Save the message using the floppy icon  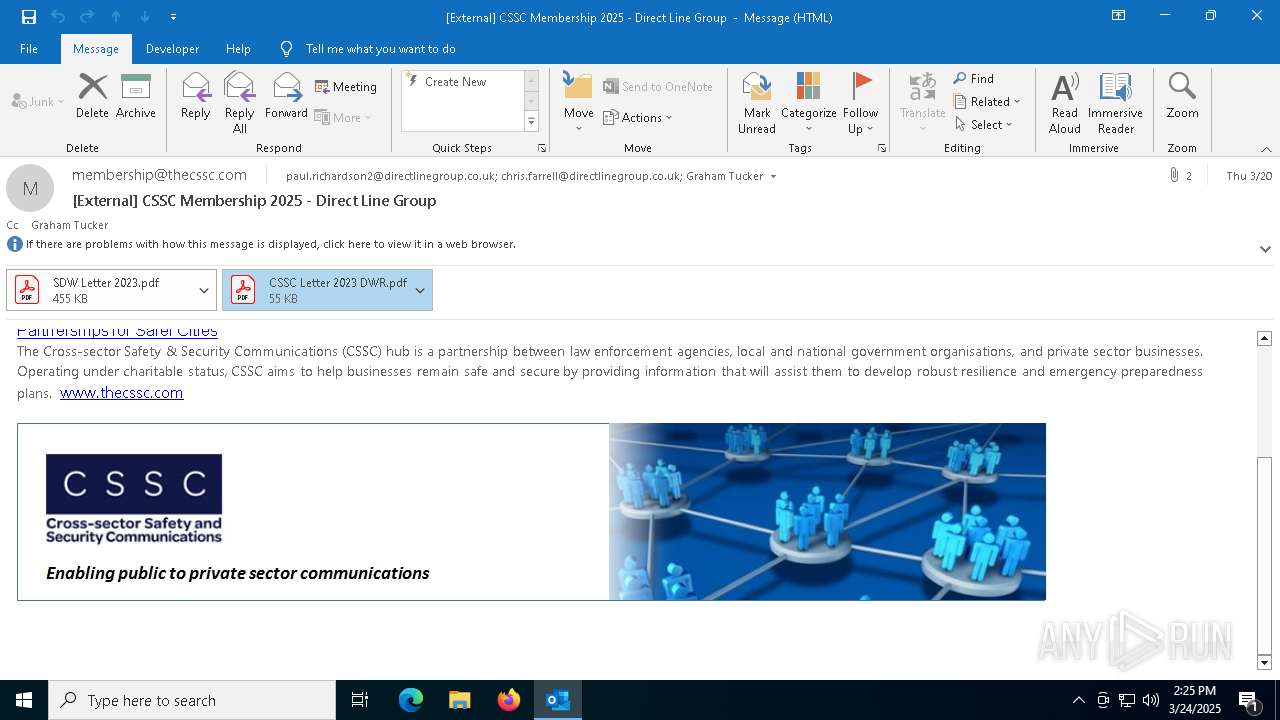click(28, 17)
